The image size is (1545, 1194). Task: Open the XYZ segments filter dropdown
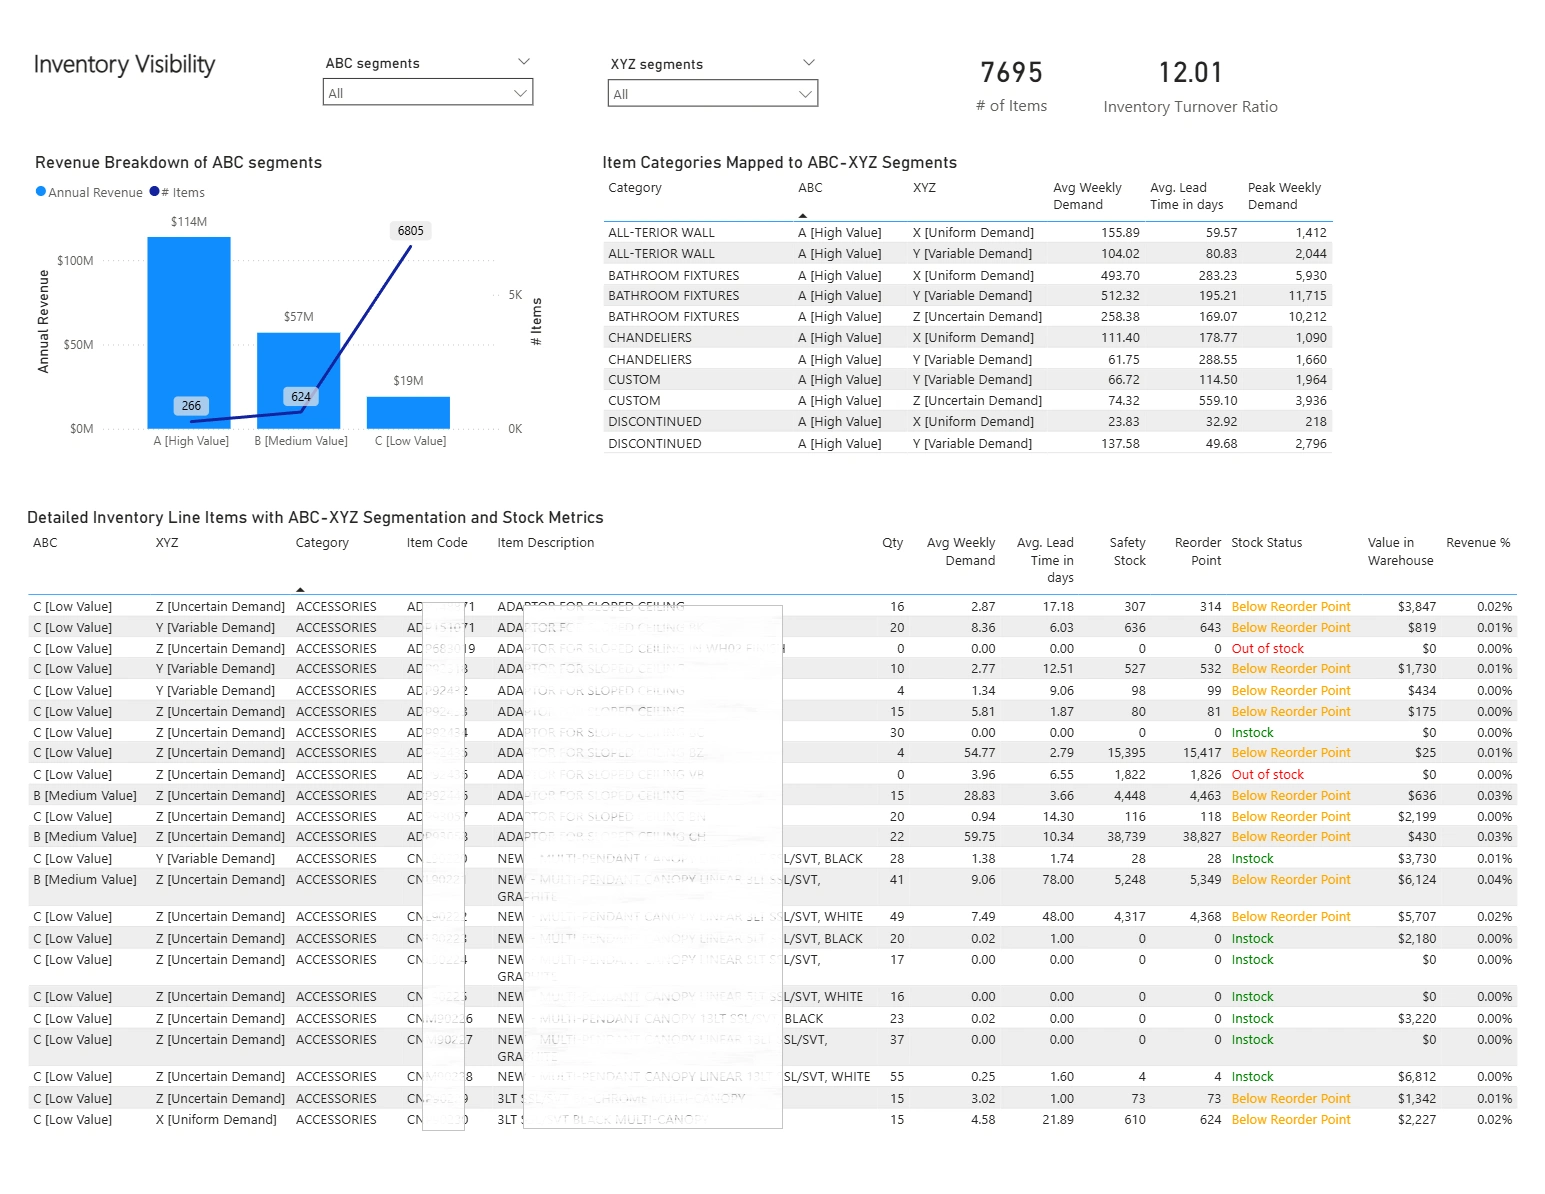click(711, 92)
